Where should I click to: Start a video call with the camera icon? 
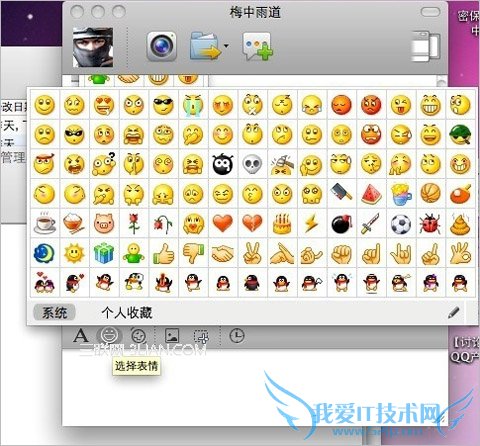click(162, 46)
